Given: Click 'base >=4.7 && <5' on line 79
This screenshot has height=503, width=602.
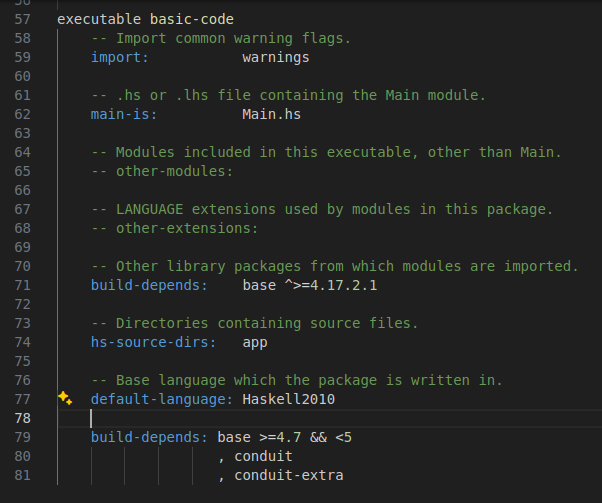Looking at the screenshot, I should [x=285, y=437].
